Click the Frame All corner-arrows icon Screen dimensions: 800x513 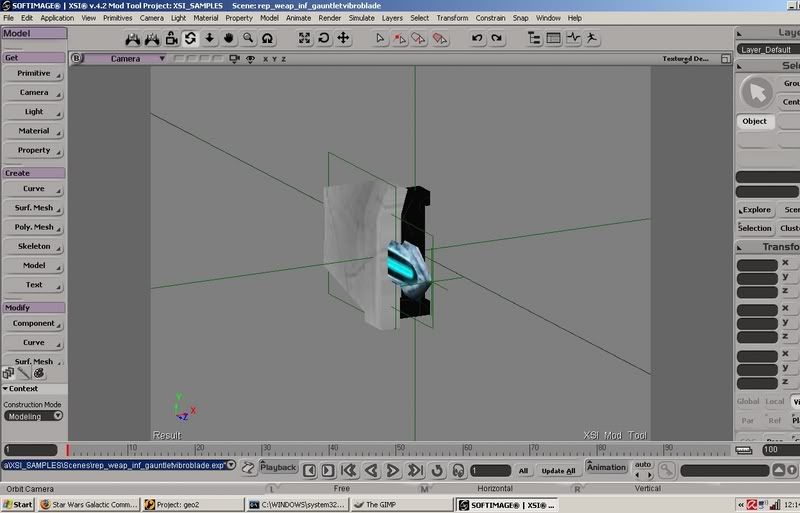[305, 38]
